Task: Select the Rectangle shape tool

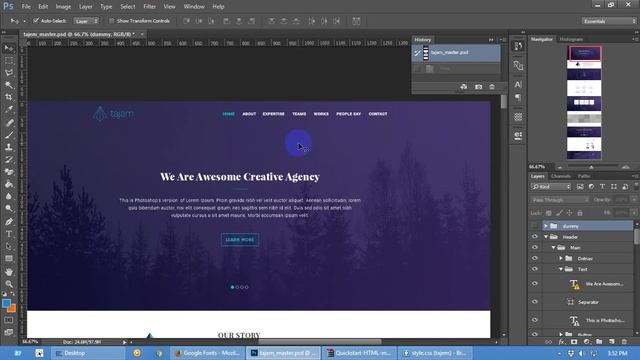Action: click(x=9, y=258)
